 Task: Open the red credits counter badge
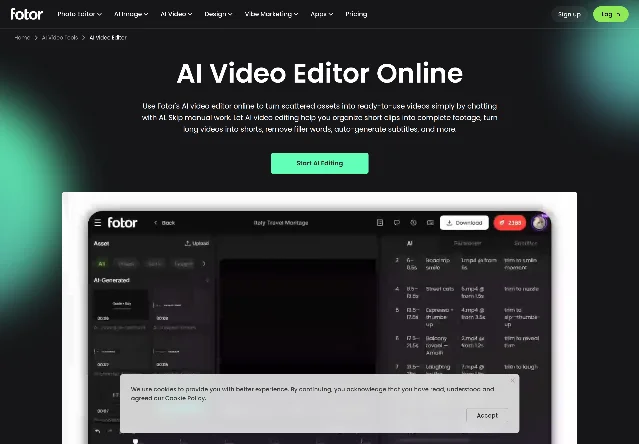pos(510,223)
